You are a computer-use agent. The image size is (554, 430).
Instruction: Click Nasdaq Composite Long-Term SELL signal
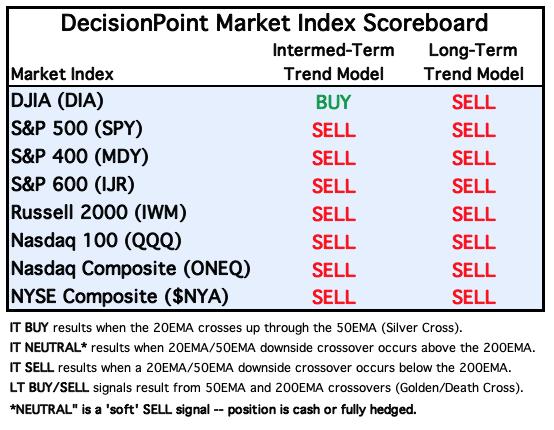(x=474, y=270)
